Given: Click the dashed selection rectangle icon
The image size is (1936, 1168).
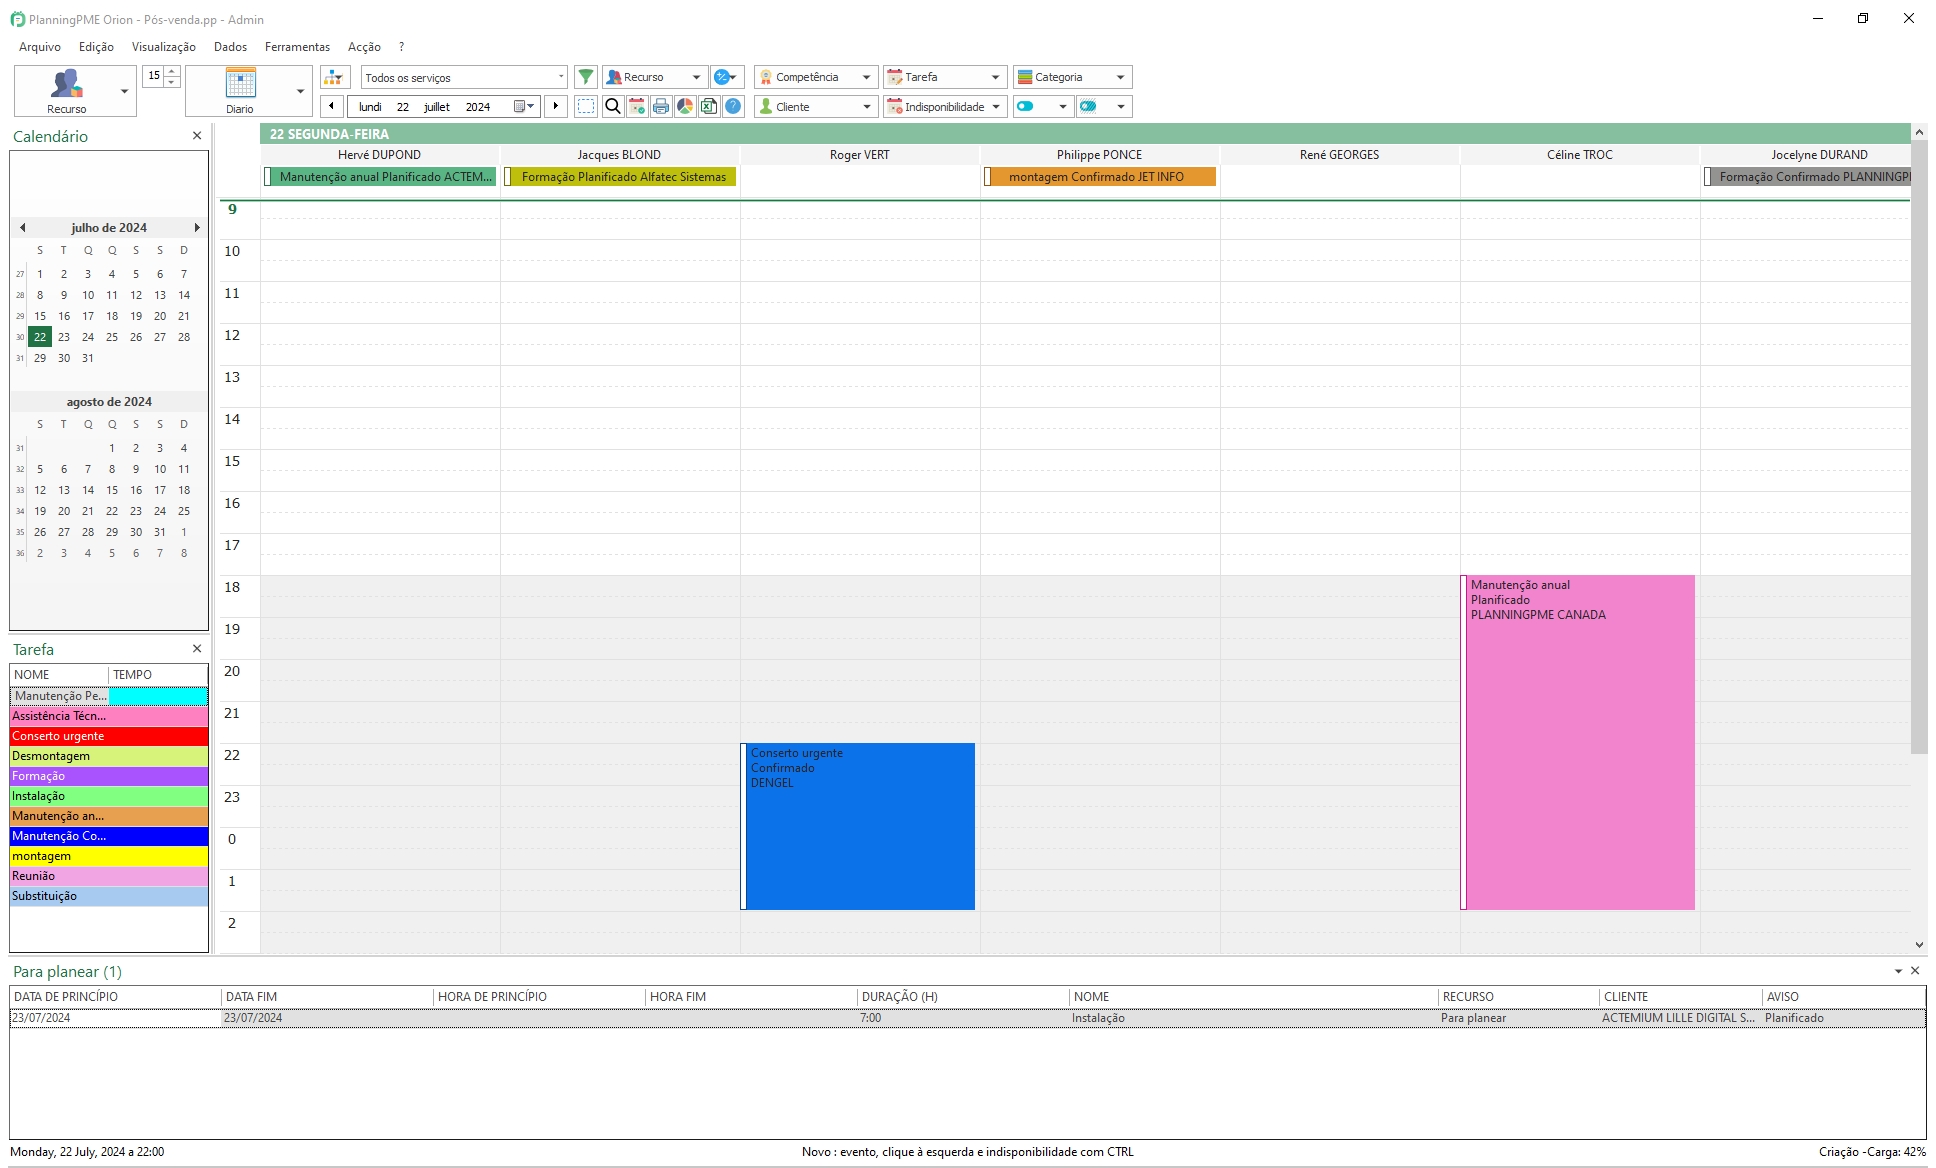Looking at the screenshot, I should 586,106.
